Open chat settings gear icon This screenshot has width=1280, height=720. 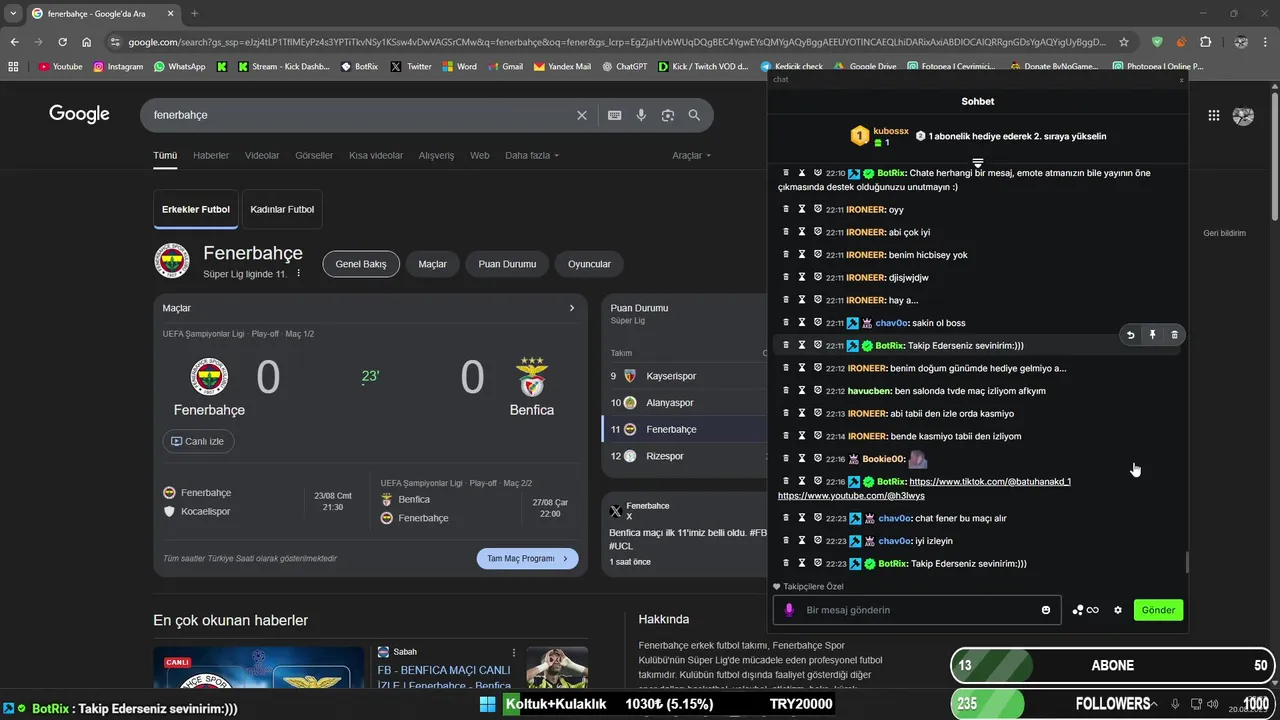(1118, 610)
